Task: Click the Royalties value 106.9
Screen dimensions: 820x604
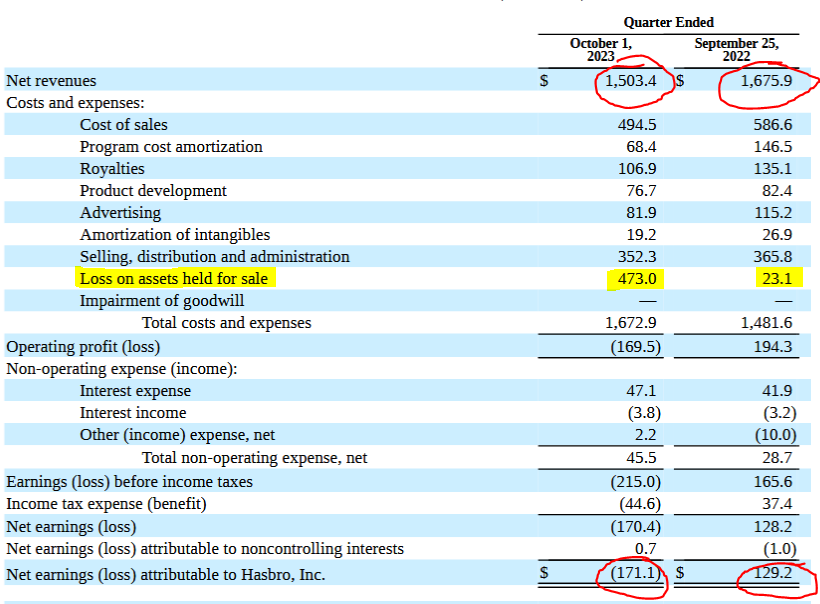Action: tap(637, 169)
